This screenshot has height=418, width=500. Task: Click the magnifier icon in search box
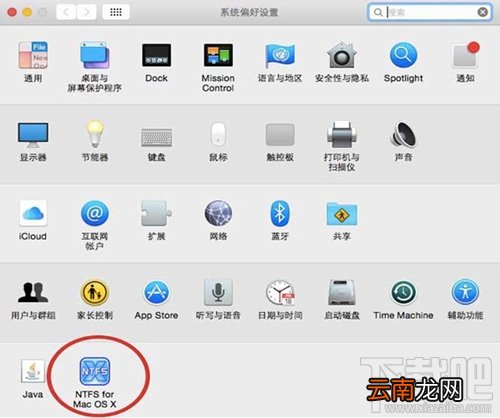[x=378, y=13]
